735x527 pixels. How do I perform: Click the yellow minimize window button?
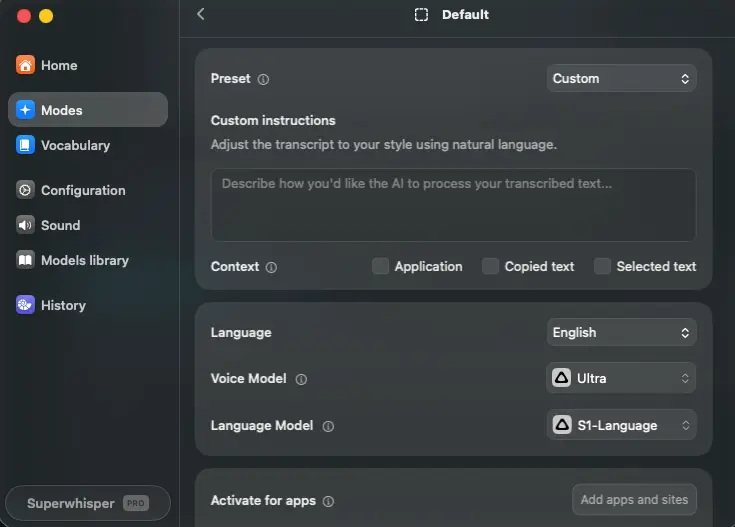tap(46, 16)
